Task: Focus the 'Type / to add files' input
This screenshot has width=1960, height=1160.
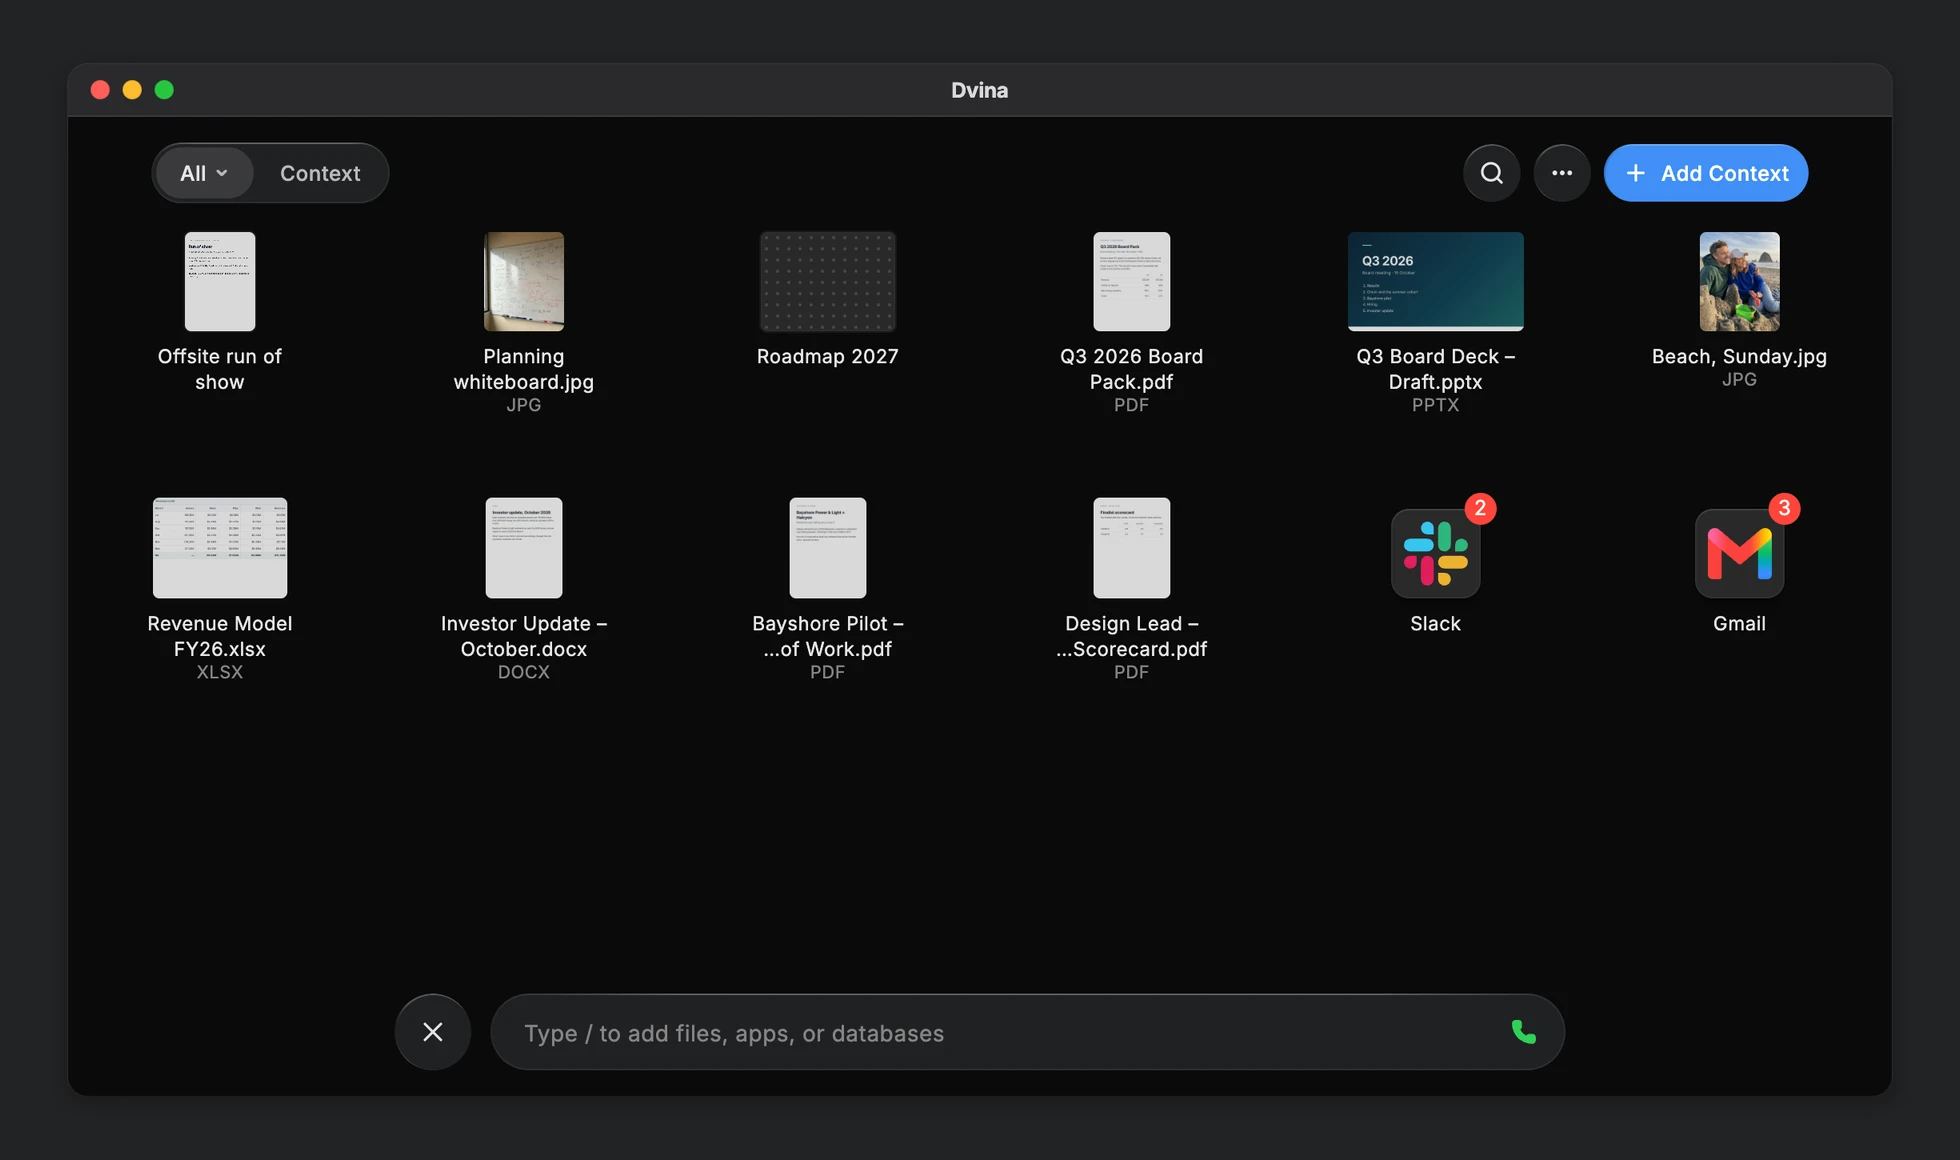Action: click(x=1027, y=1032)
